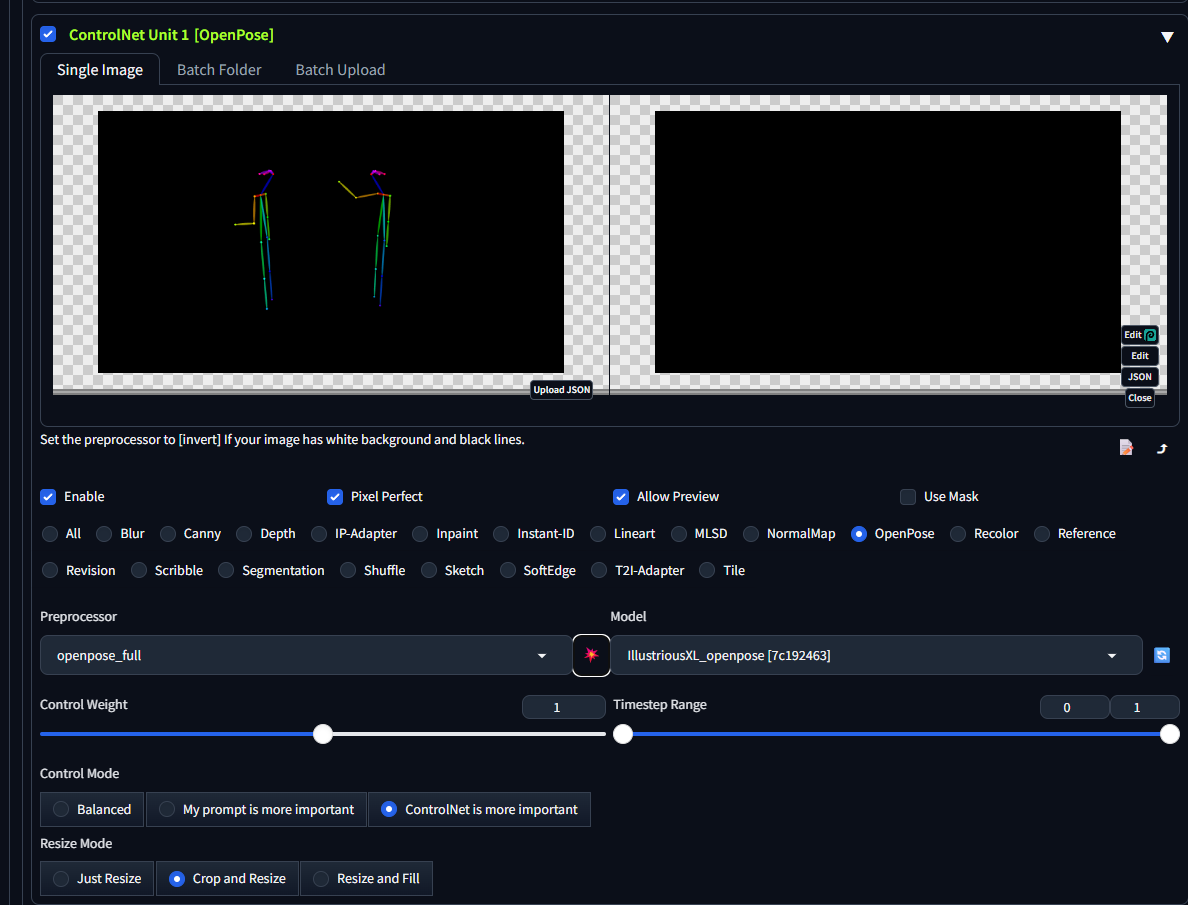Screen dimensions: 1188x905
Task: Select Crop and Resize mode
Action: click(227, 878)
